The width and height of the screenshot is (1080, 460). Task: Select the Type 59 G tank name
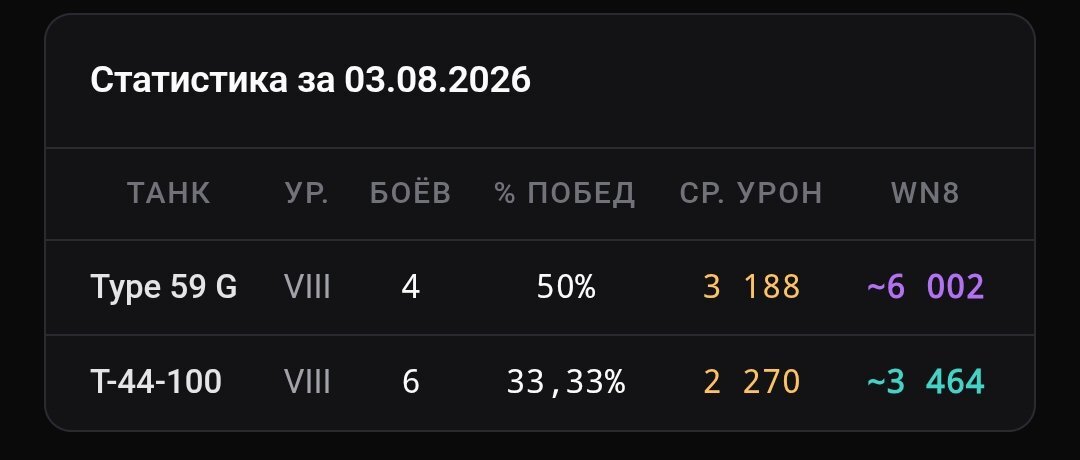pos(164,287)
